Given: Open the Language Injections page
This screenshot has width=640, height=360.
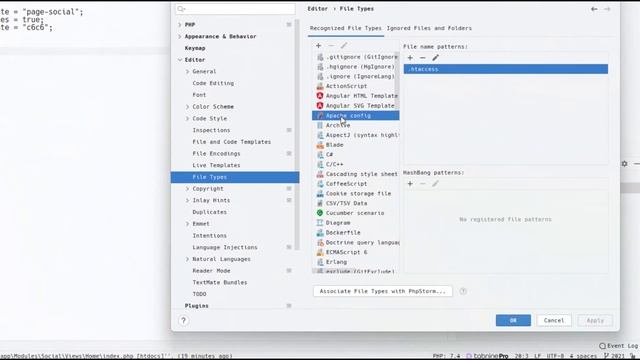Looking at the screenshot, I should coord(225,247).
